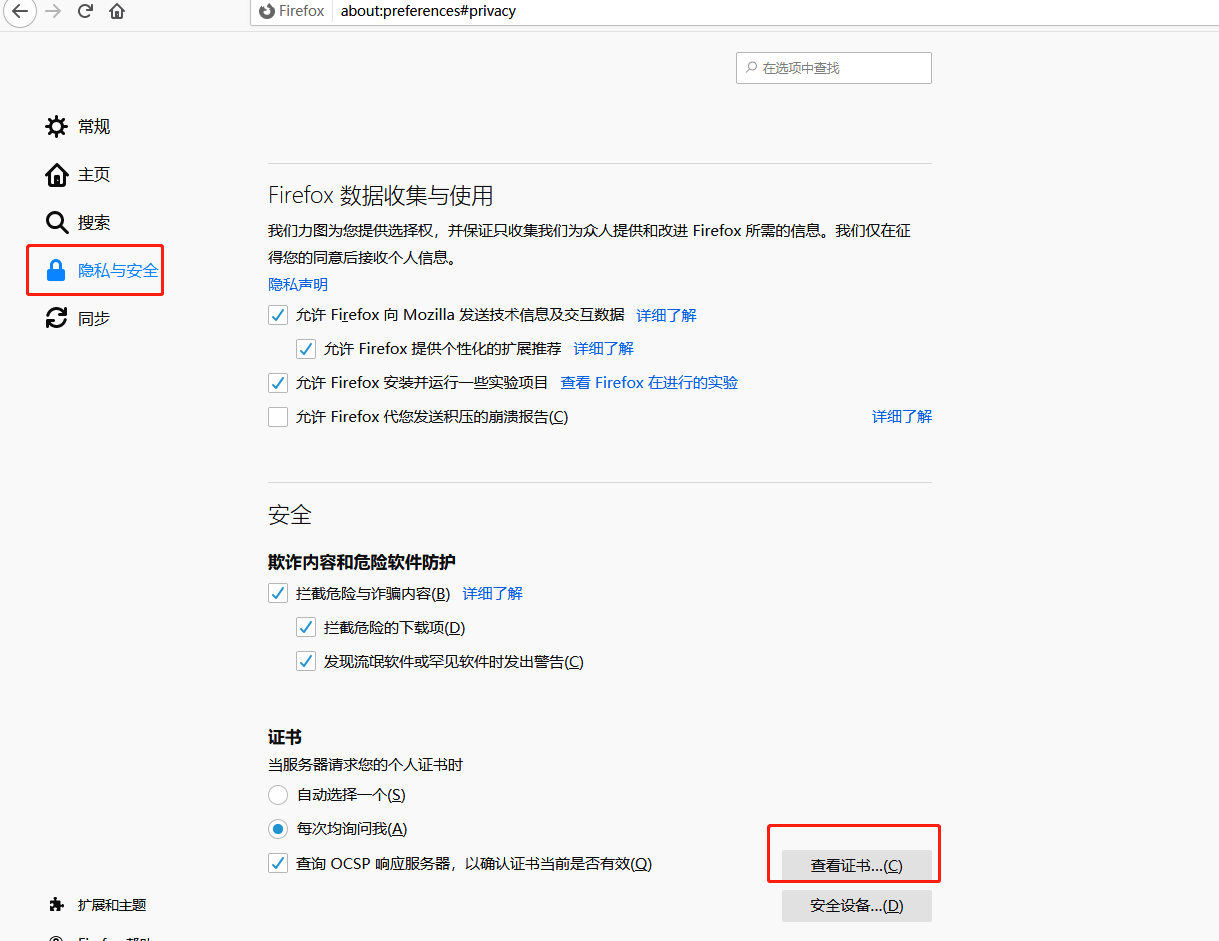Toggle 允许 Firefox 向 Mozilla 发送技术信息 checkbox
This screenshot has height=941, width=1219.
[x=278, y=315]
